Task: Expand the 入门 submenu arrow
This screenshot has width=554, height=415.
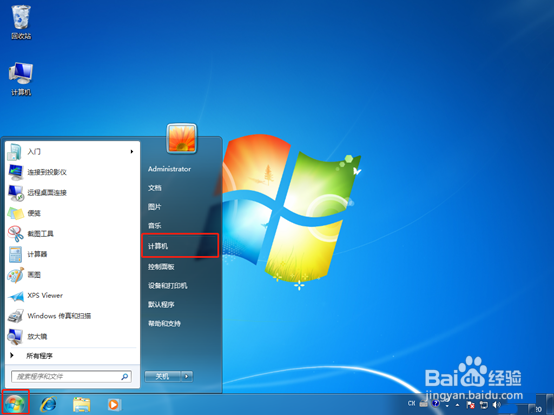Action: pyautogui.click(x=132, y=152)
